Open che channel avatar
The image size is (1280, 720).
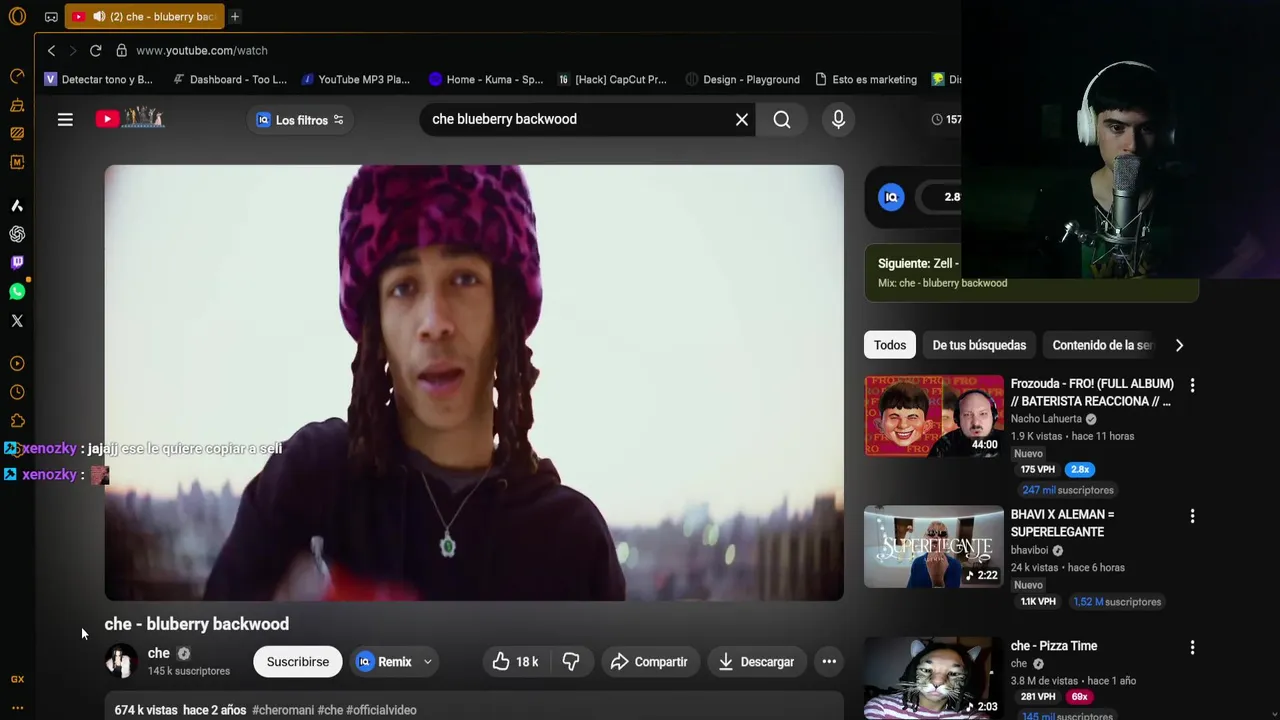[121, 661]
